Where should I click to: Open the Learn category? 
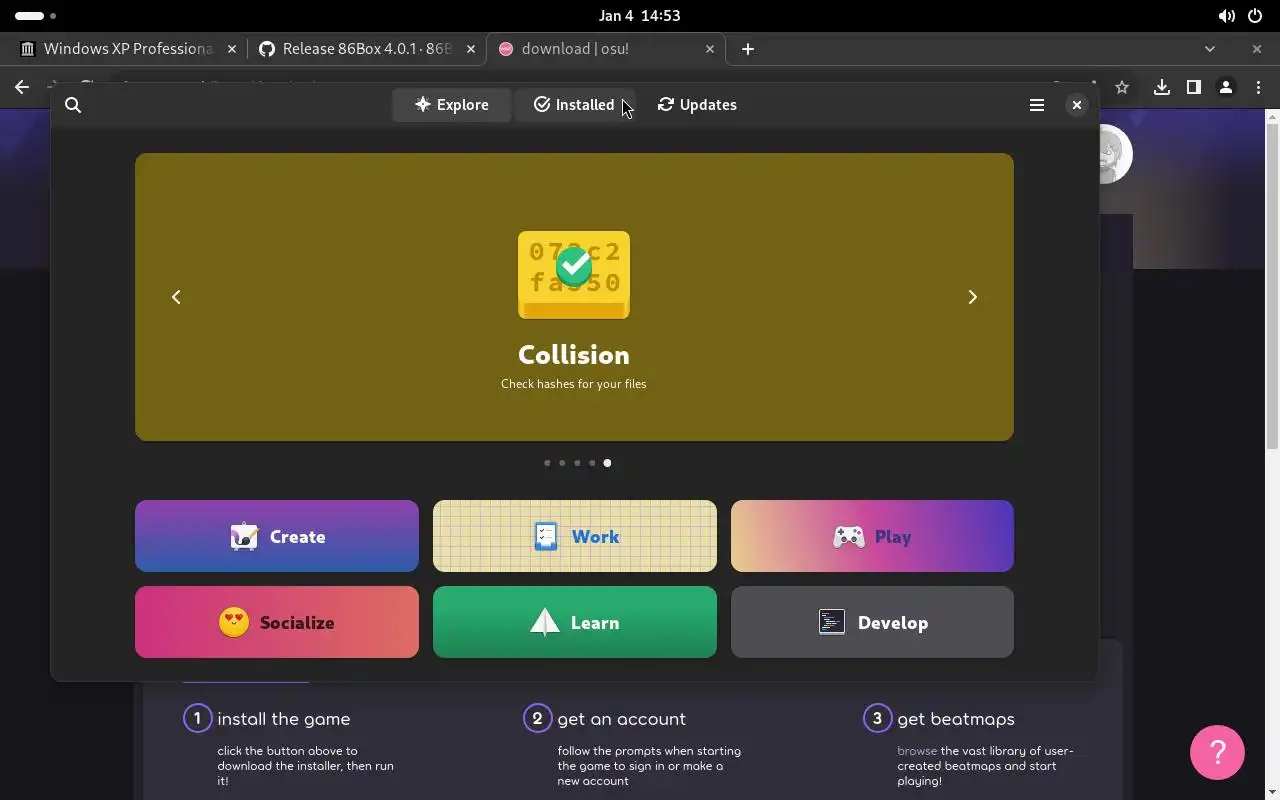click(x=575, y=622)
